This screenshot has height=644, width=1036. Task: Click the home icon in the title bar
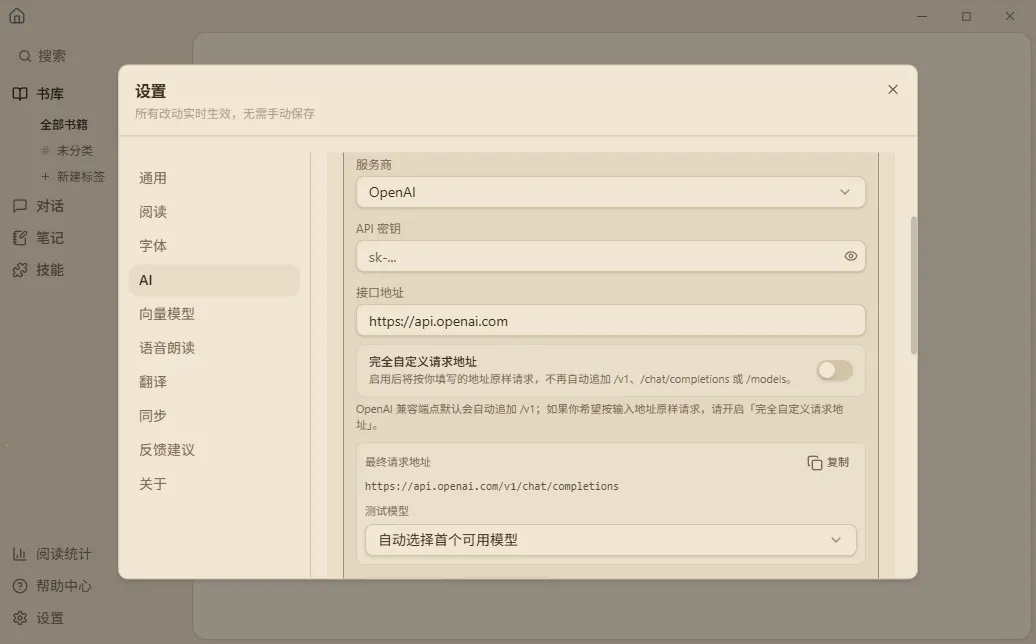tap(17, 16)
